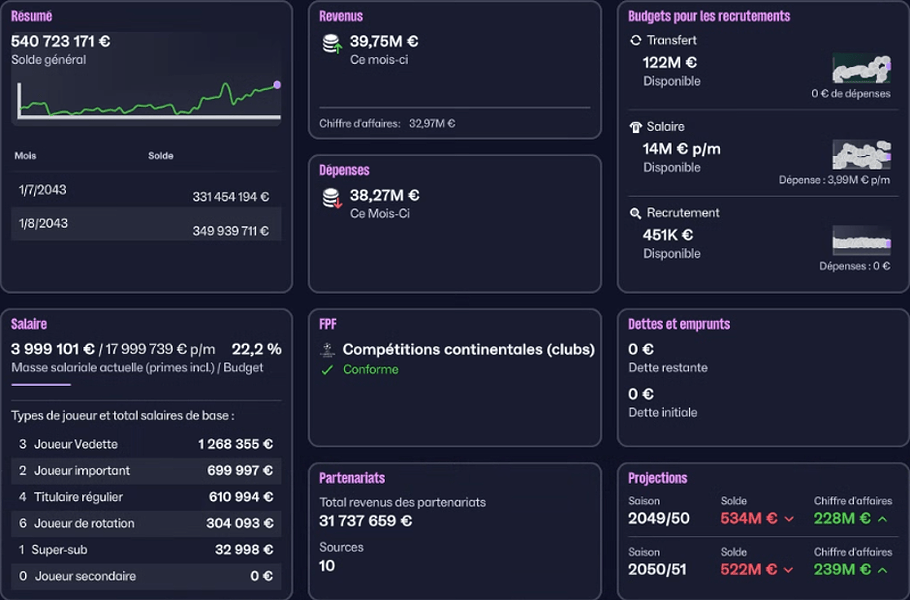The width and height of the screenshot is (910, 600).
Task: Click the red down arrow beside 534M €
Action: 789,519
